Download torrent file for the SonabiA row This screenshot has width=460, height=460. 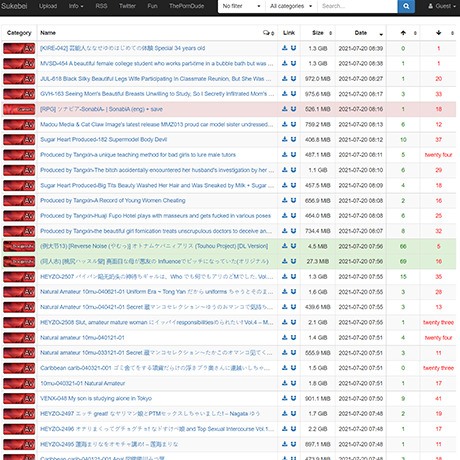(x=285, y=109)
